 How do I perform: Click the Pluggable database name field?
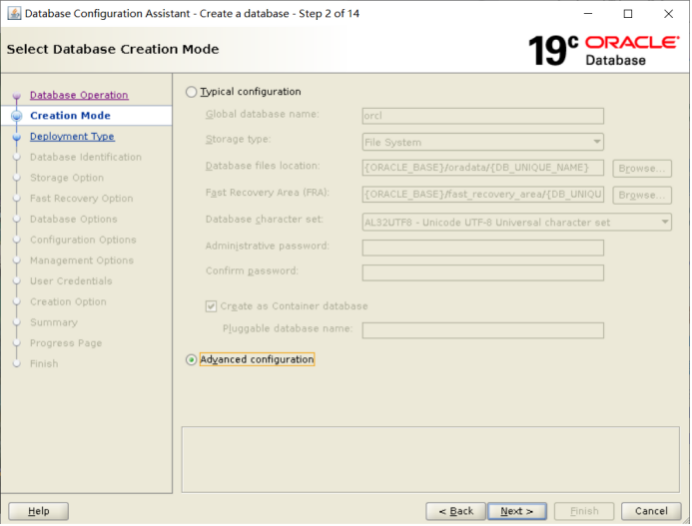(x=483, y=330)
